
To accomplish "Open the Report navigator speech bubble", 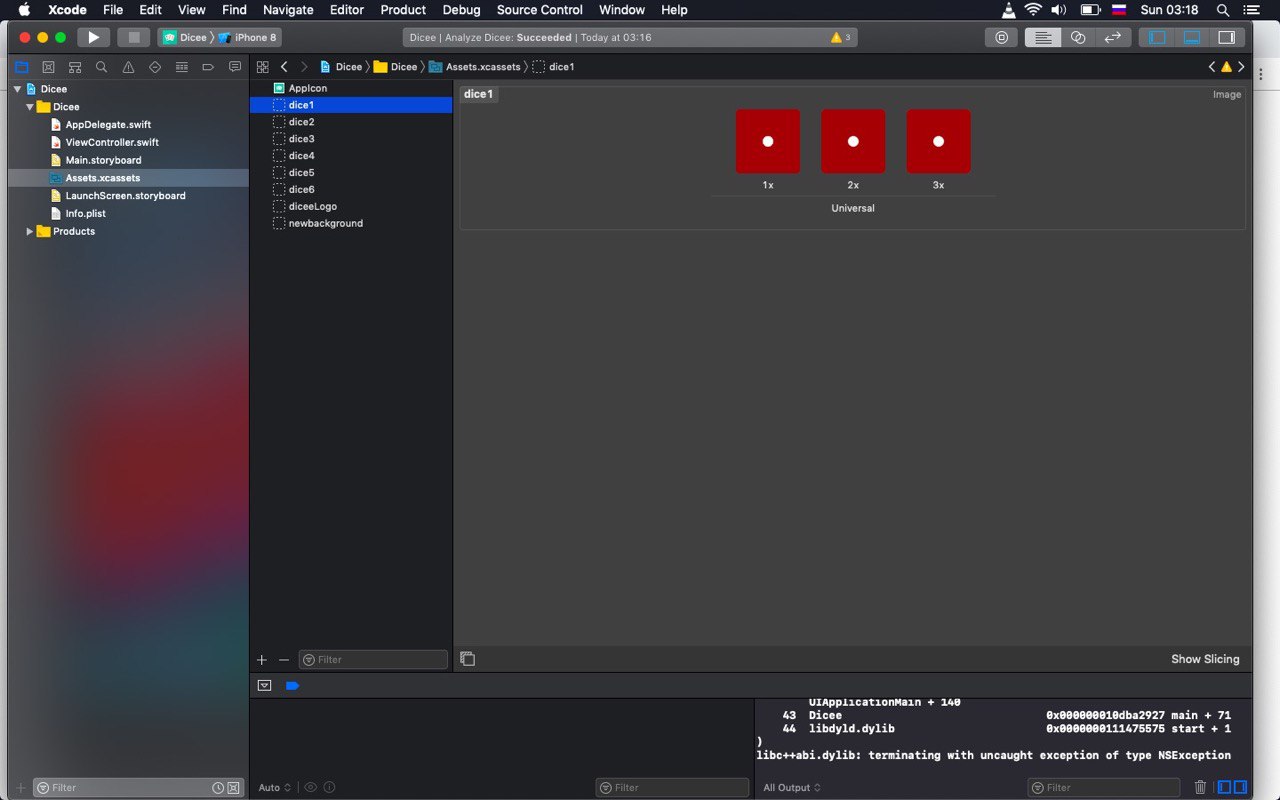I will tap(235, 67).
